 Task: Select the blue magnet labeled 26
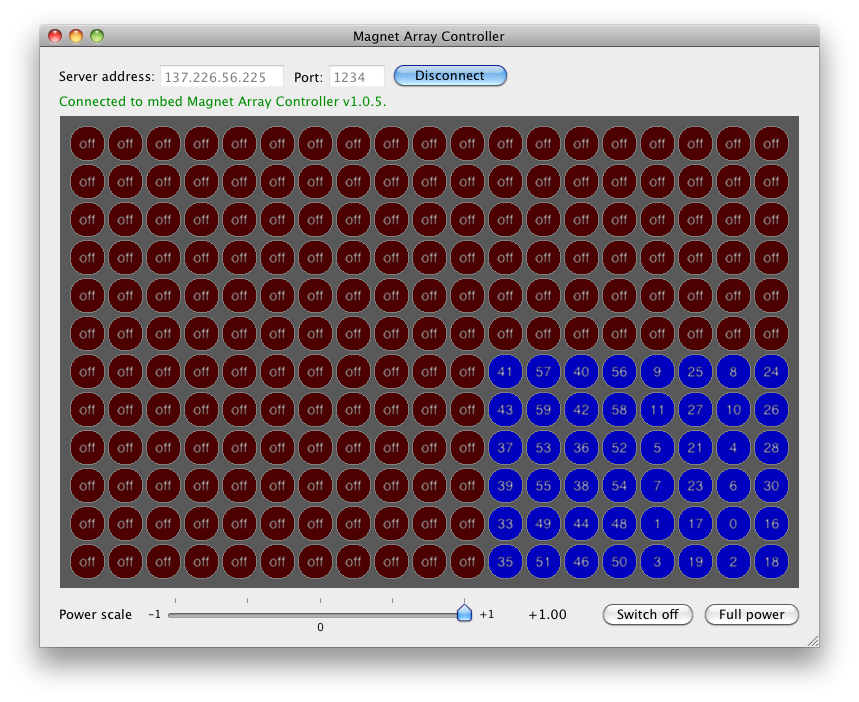click(771, 409)
